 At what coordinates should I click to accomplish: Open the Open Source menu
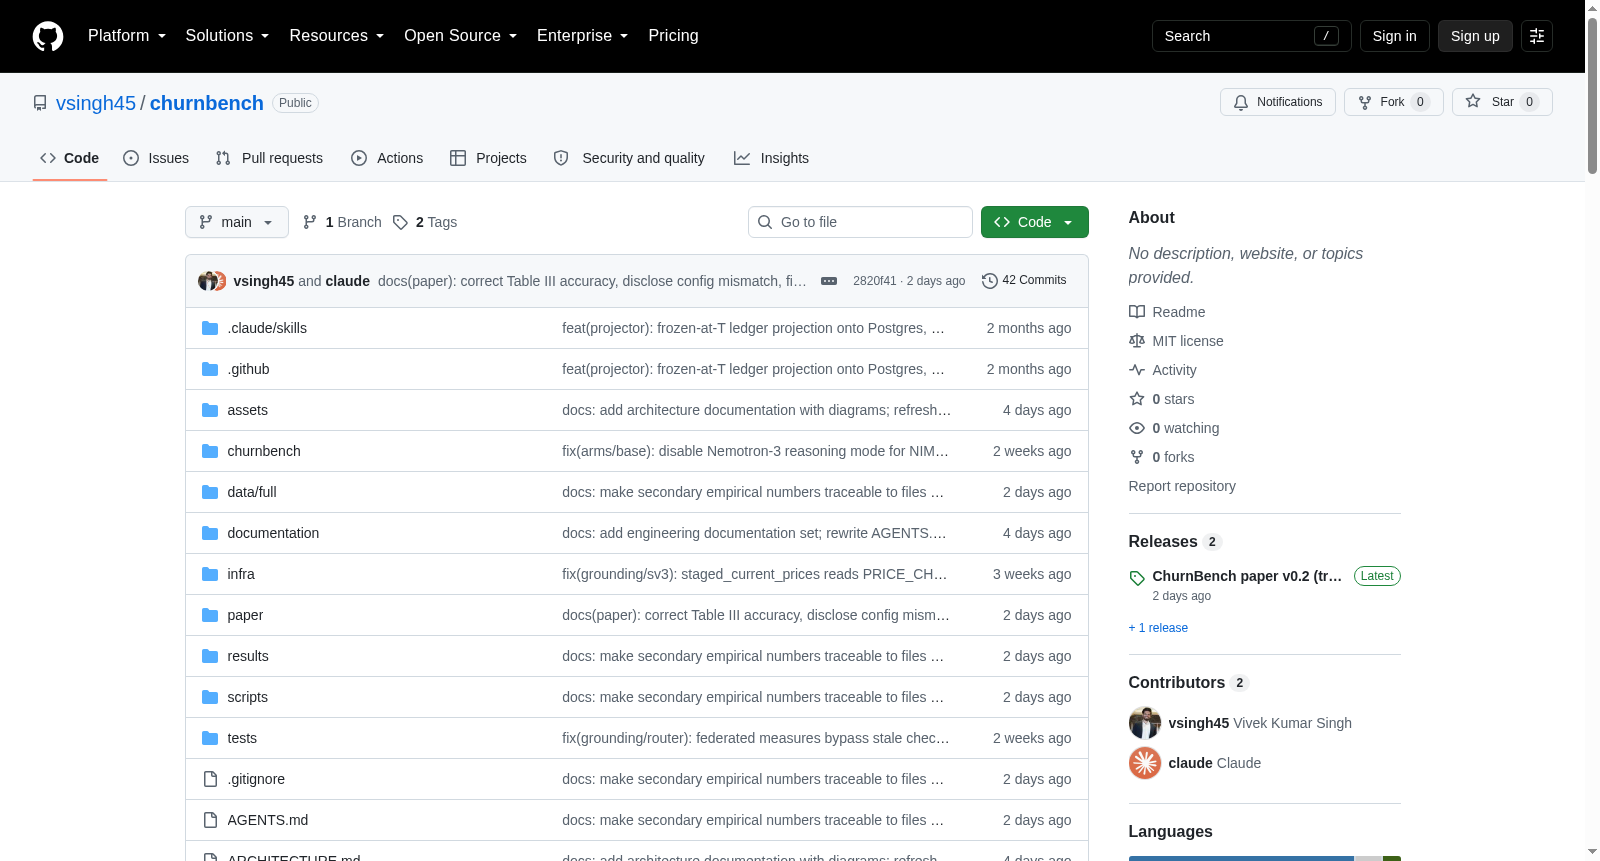(x=460, y=36)
